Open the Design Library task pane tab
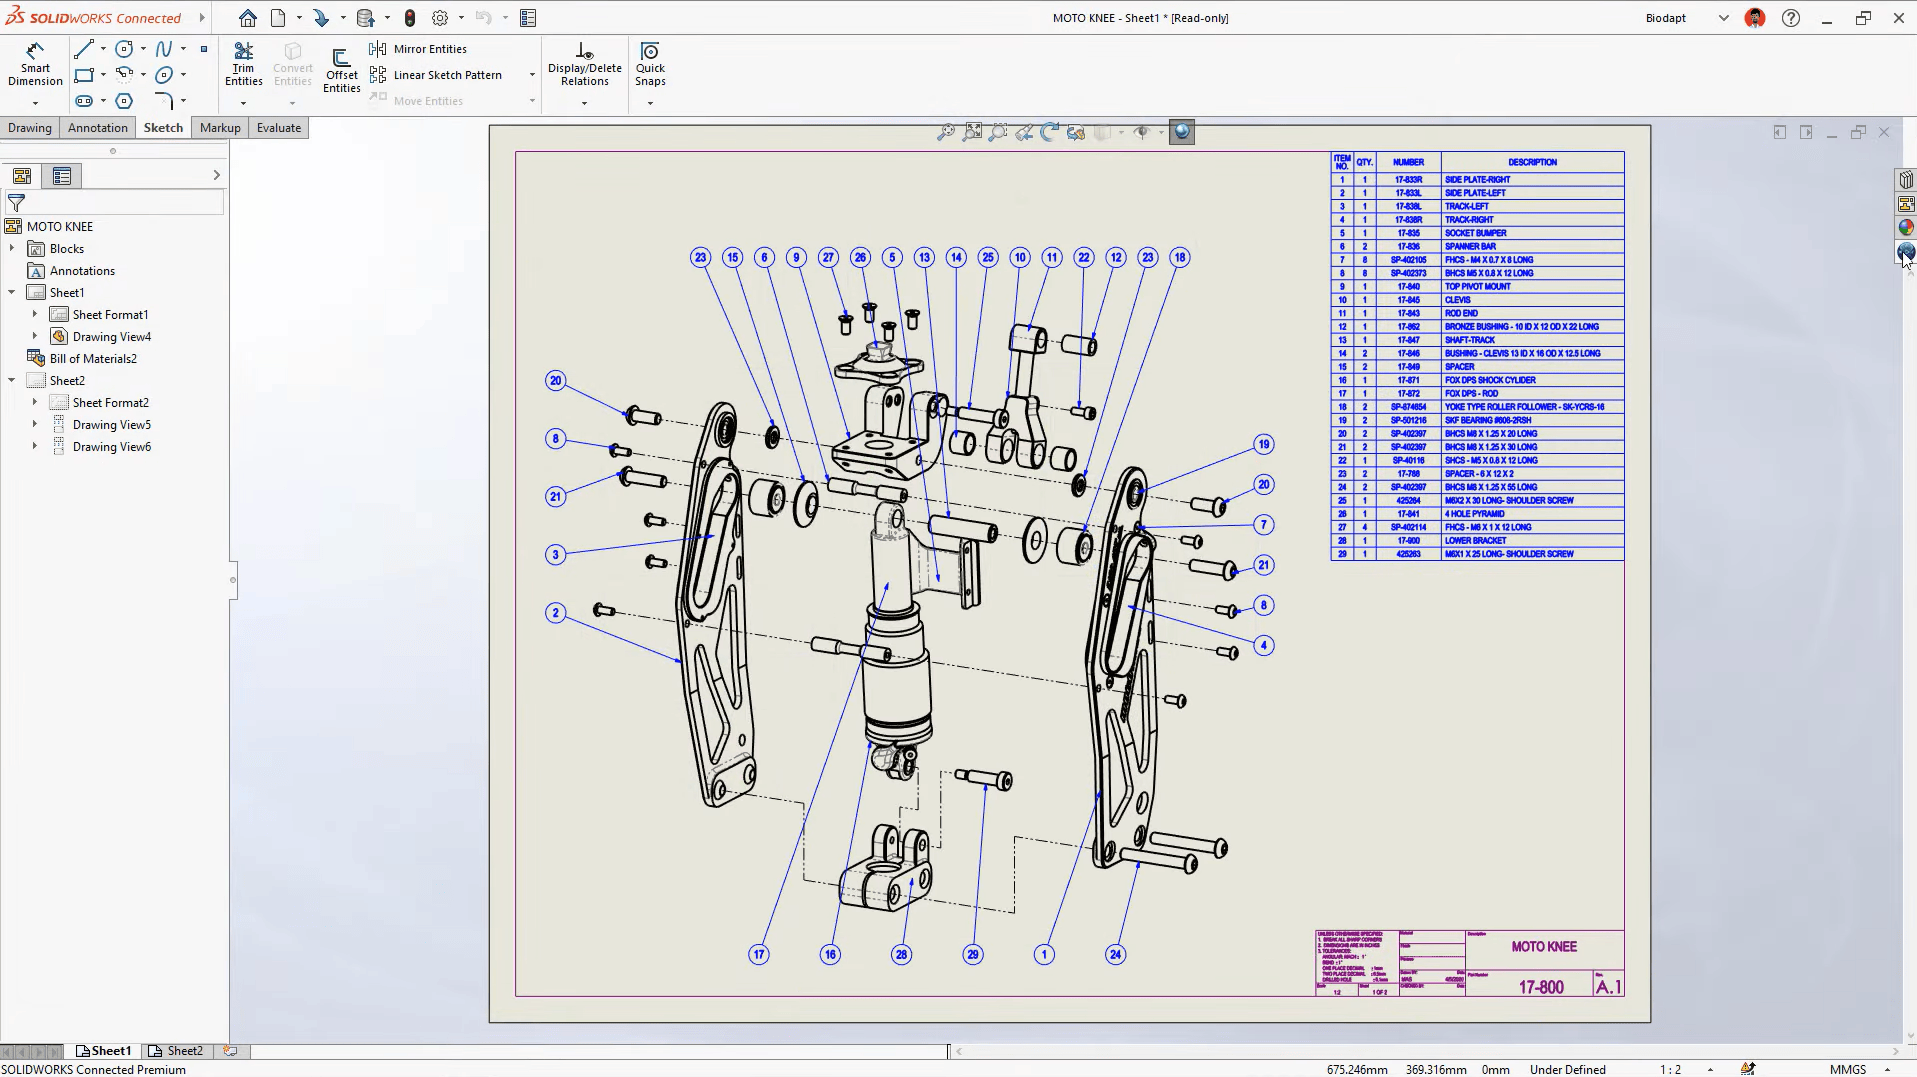Image resolution: width=1917 pixels, height=1077 pixels. coord(1906,180)
